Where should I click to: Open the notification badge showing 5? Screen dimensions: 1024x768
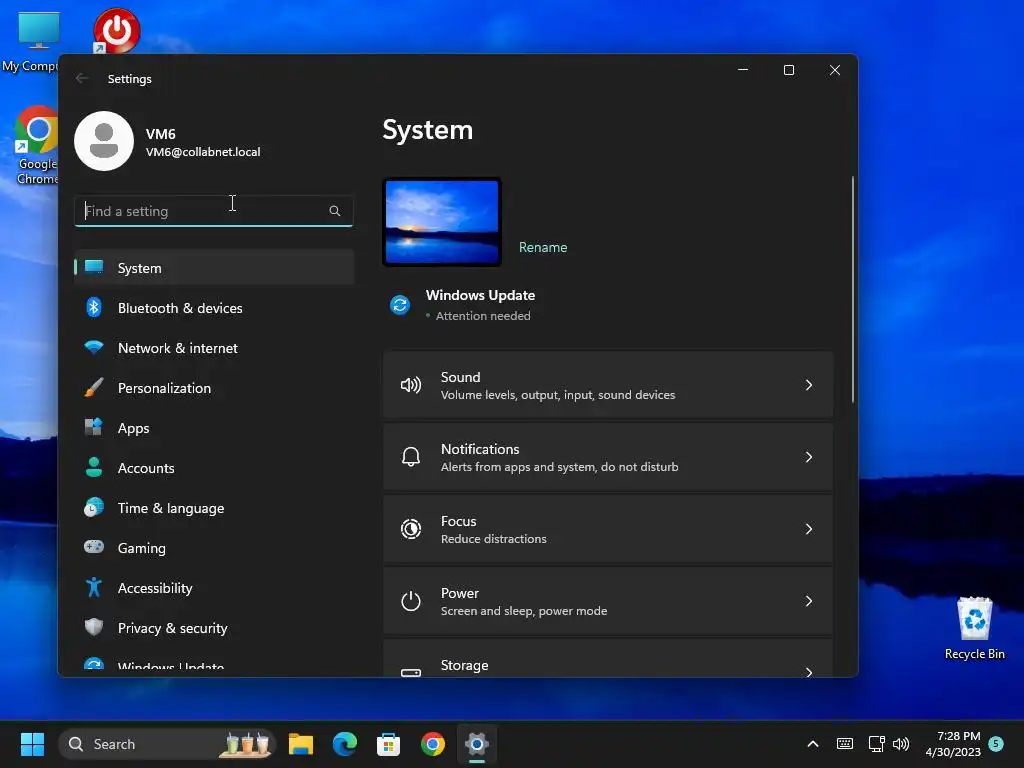tap(996, 743)
